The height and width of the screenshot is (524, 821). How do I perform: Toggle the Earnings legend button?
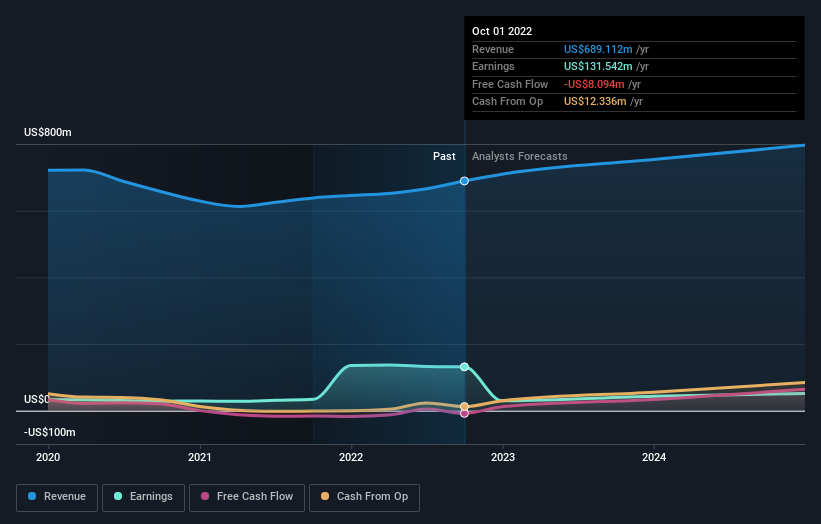point(143,497)
